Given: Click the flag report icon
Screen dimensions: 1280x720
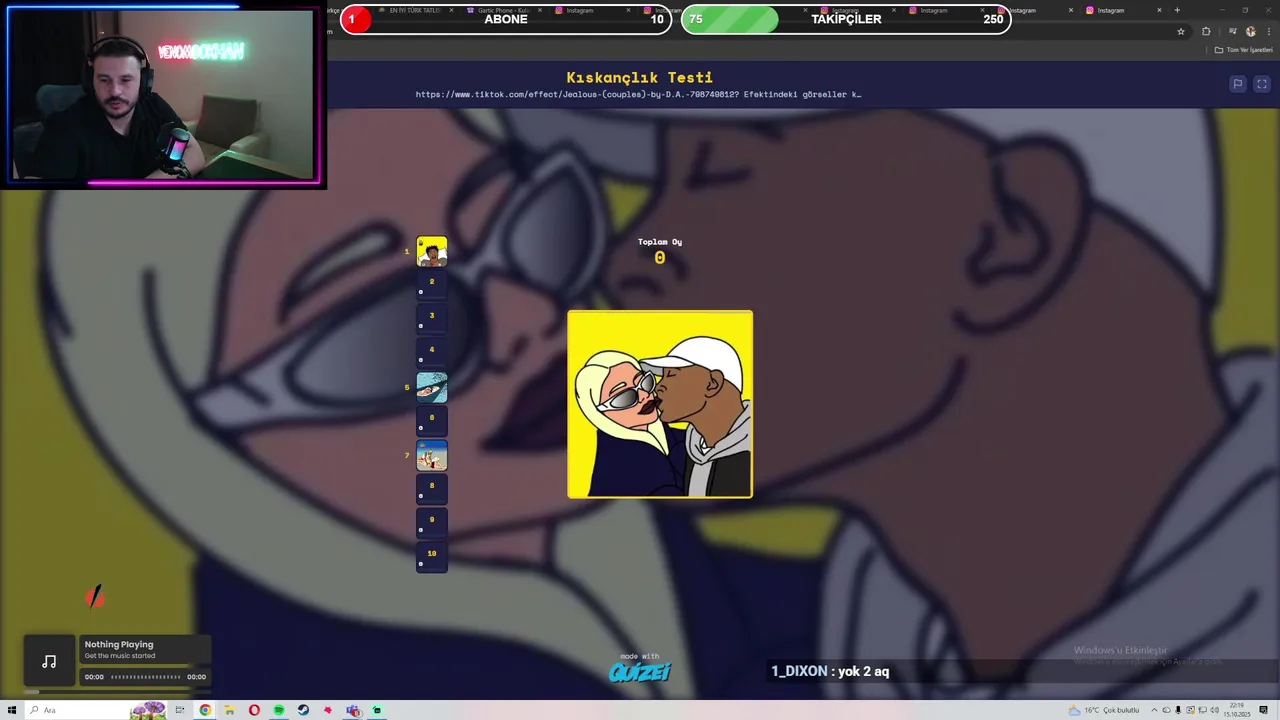Looking at the screenshot, I should pyautogui.click(x=1237, y=85).
